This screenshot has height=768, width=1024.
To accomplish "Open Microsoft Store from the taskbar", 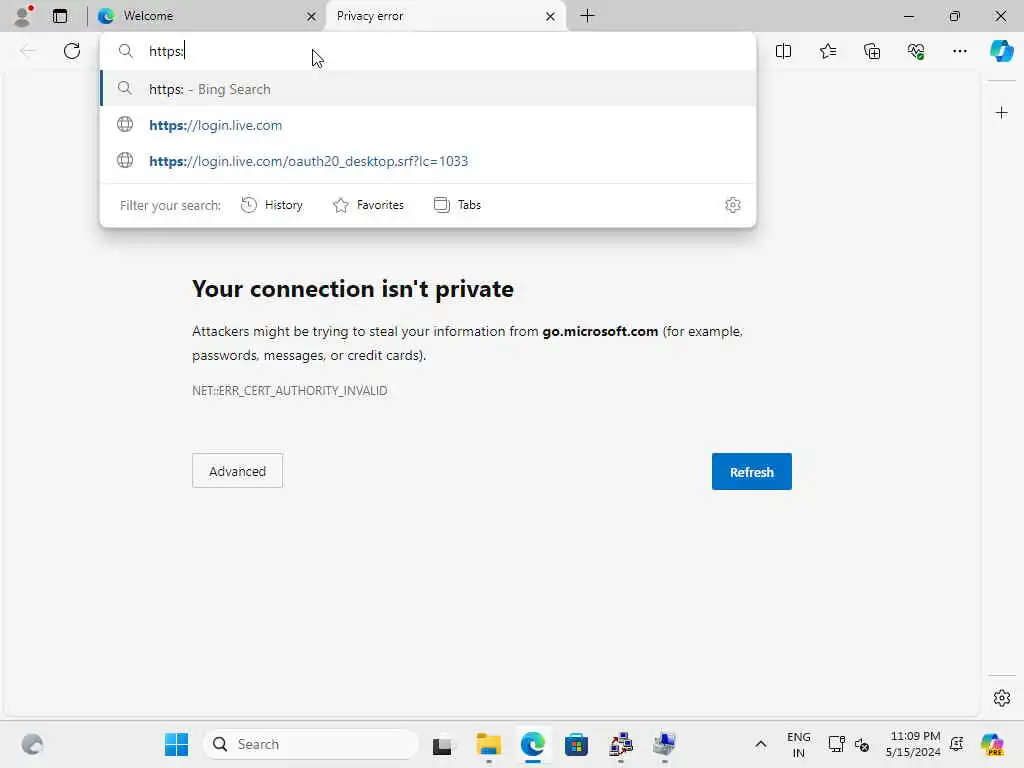I will 577,744.
